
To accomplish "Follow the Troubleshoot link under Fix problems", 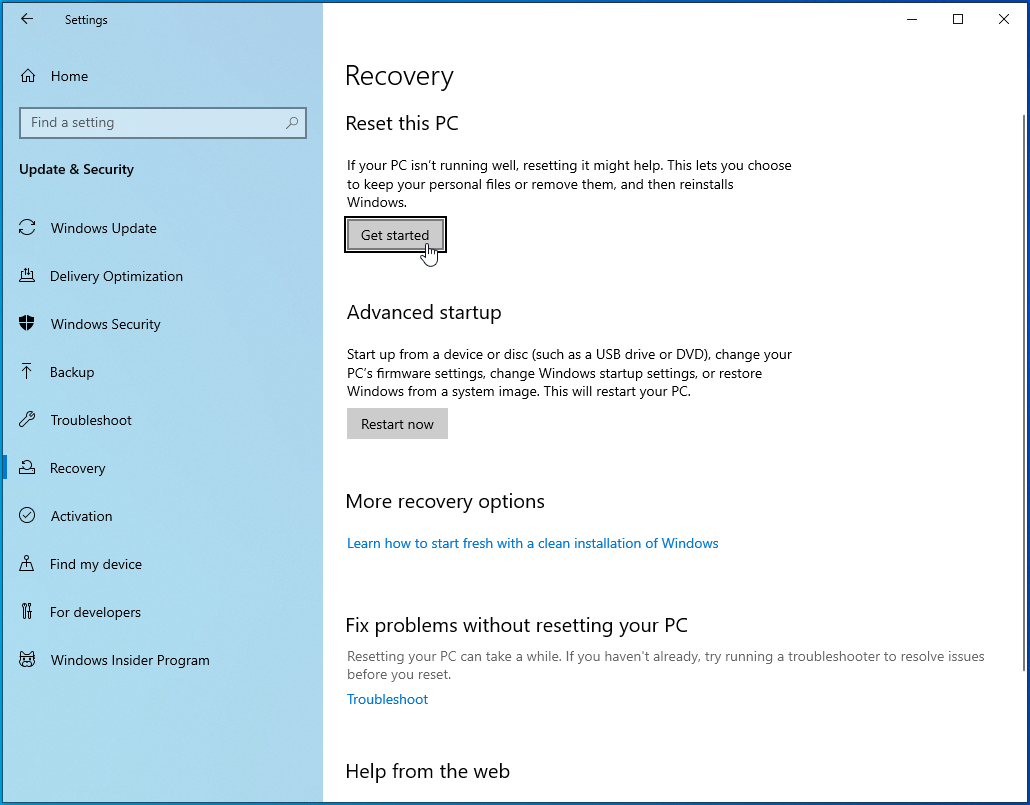I will click(387, 699).
